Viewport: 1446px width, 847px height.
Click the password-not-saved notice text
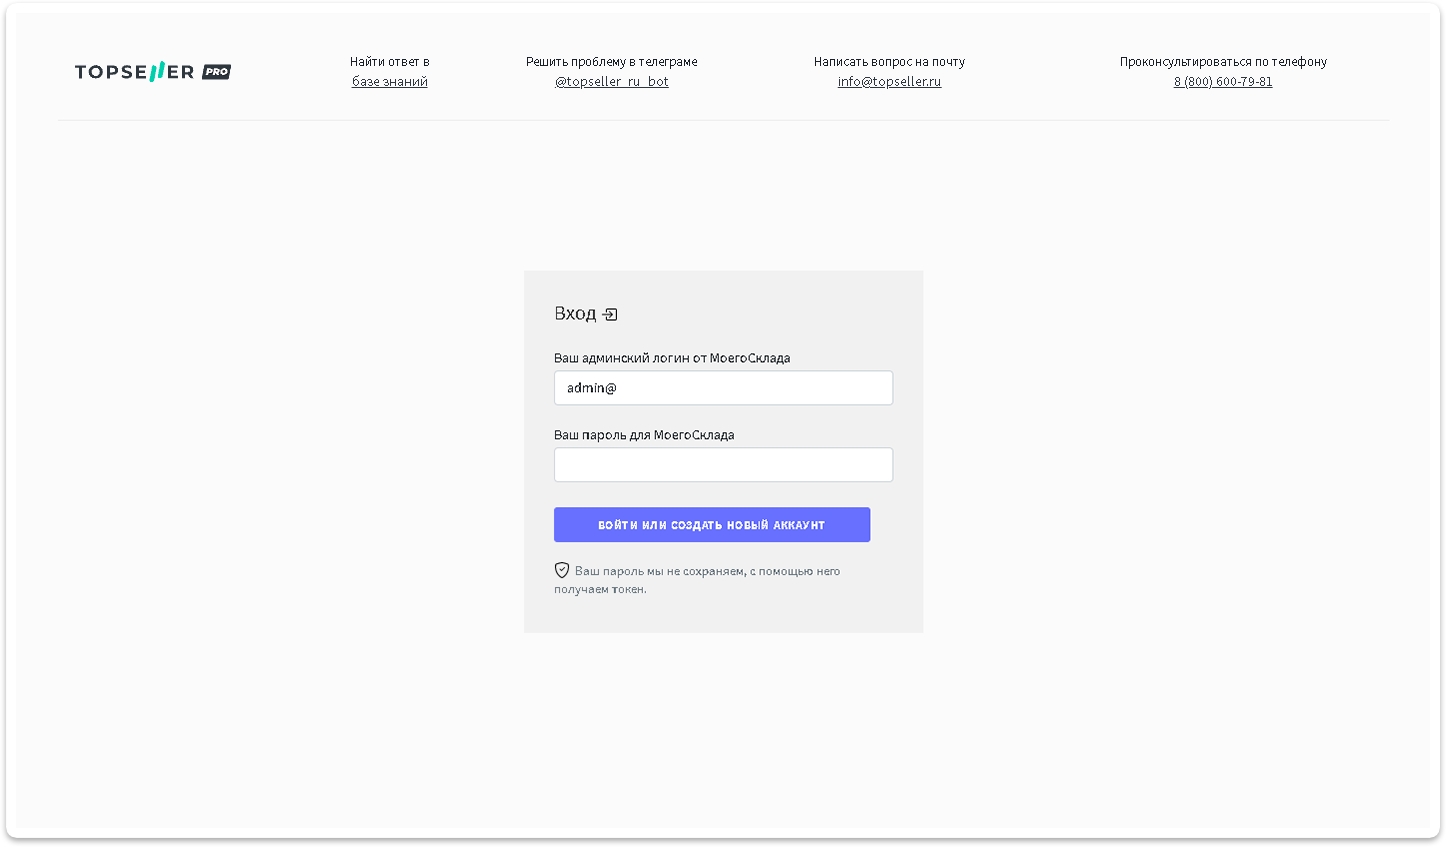pyautogui.click(x=706, y=572)
